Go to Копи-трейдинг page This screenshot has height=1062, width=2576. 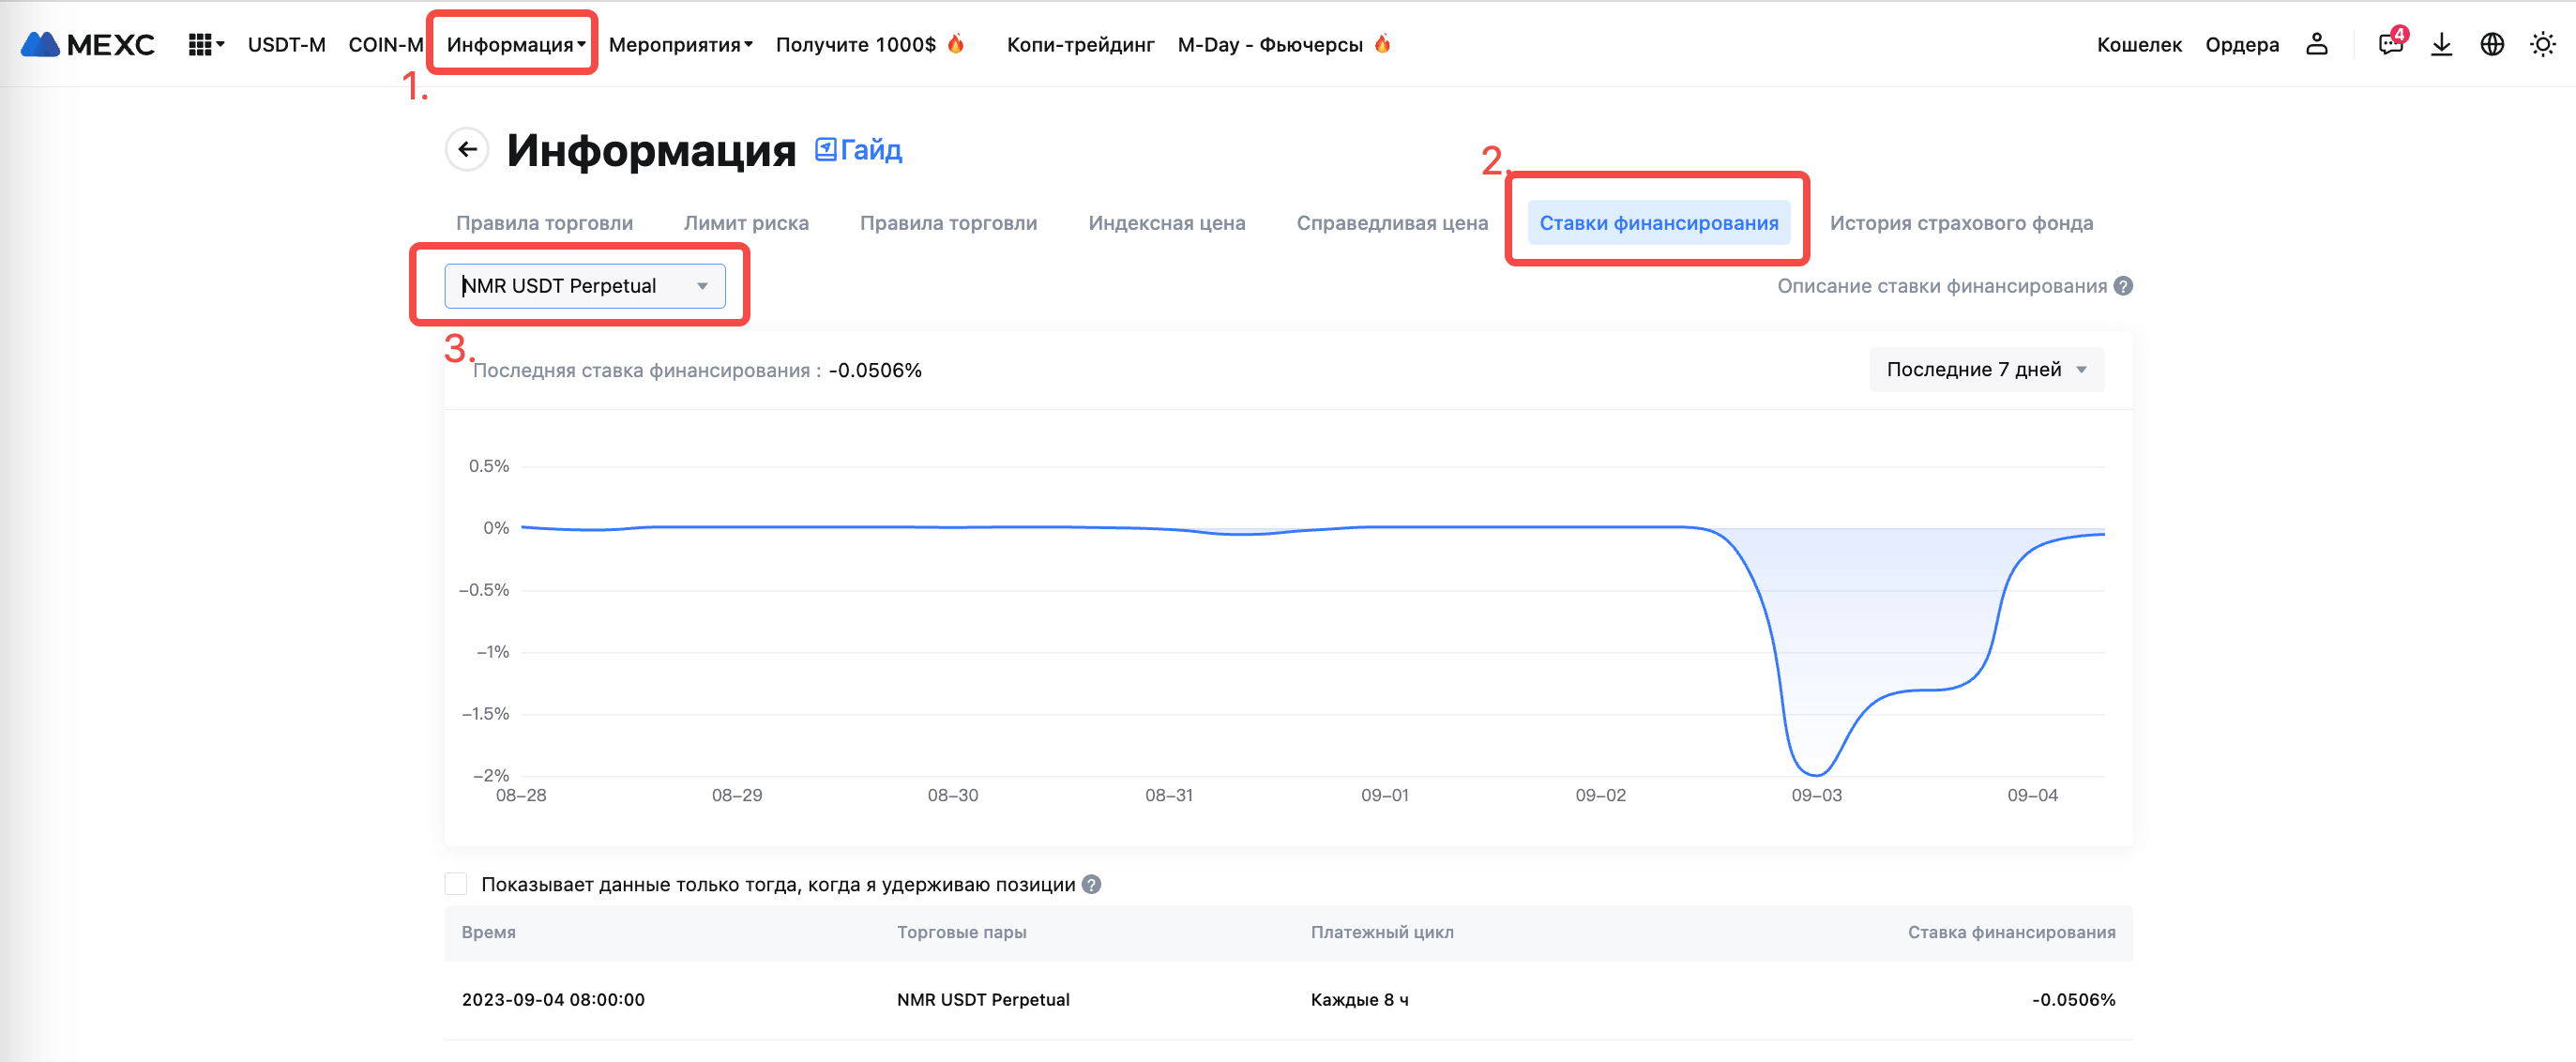point(1080,44)
